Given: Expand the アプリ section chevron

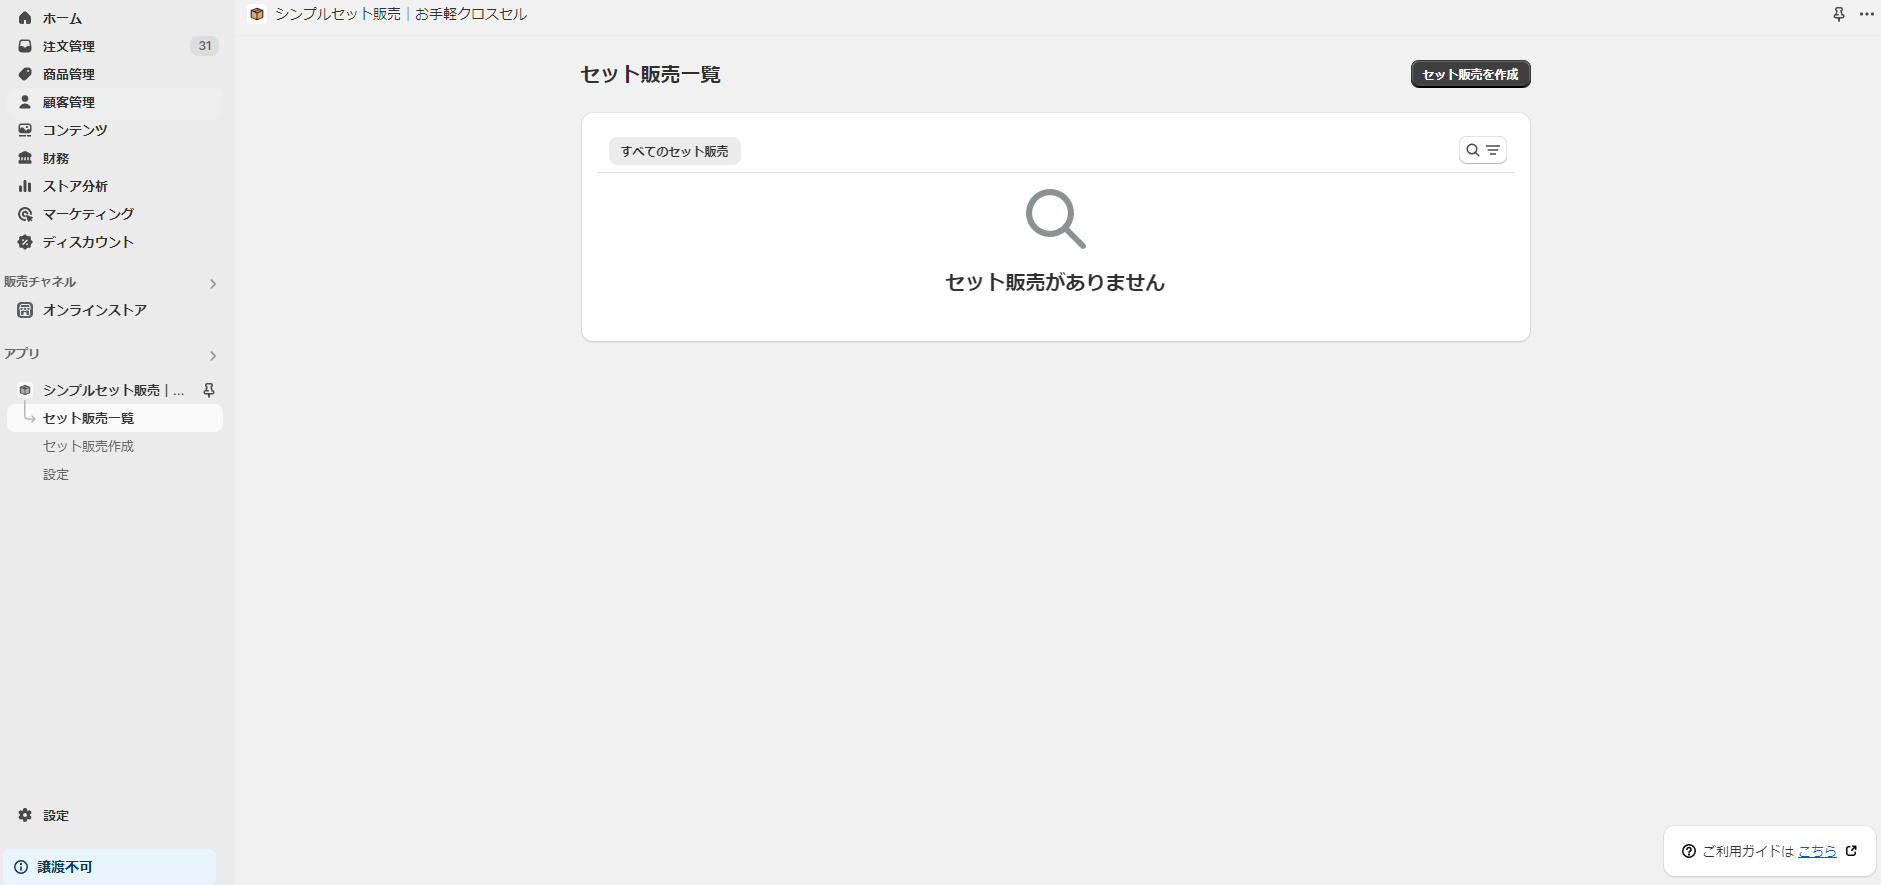Looking at the screenshot, I should tap(213, 356).
